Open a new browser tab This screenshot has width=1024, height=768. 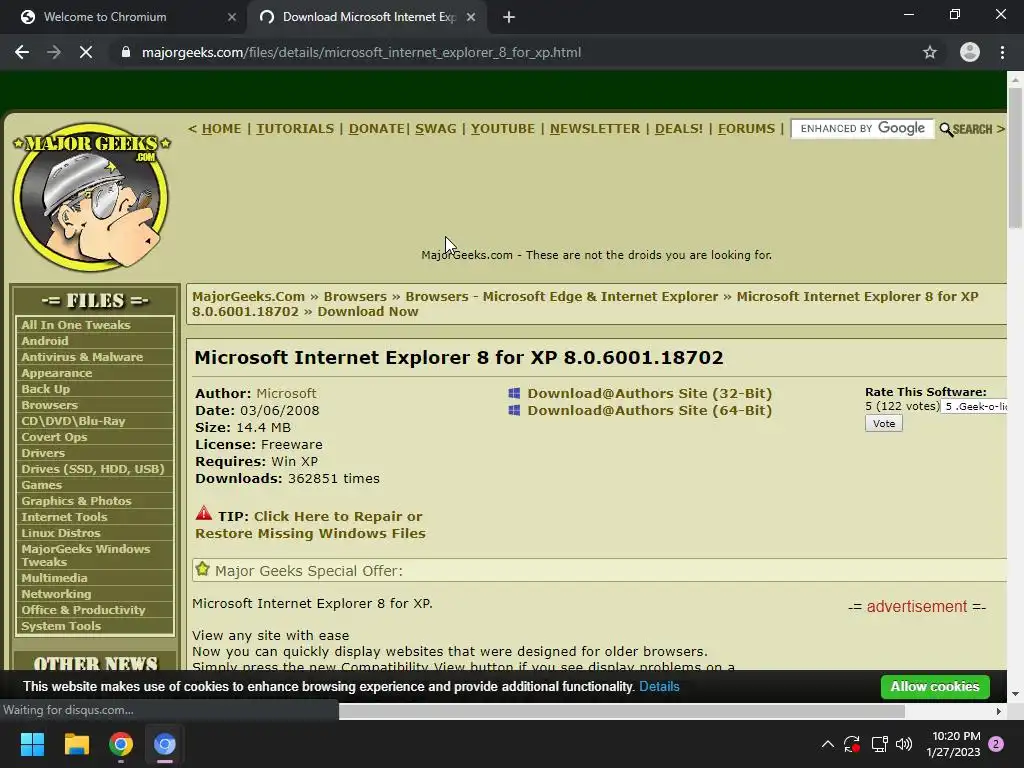pos(509,17)
